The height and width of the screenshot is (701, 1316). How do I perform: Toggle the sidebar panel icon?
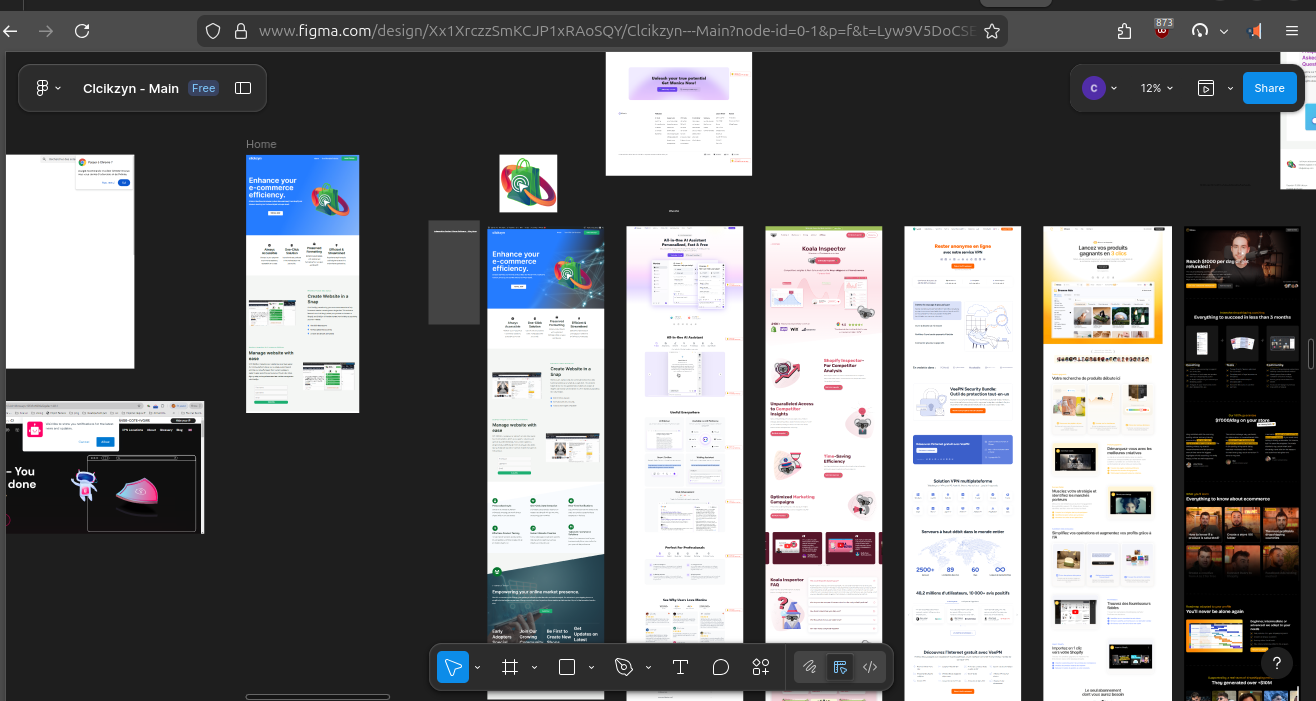point(243,88)
